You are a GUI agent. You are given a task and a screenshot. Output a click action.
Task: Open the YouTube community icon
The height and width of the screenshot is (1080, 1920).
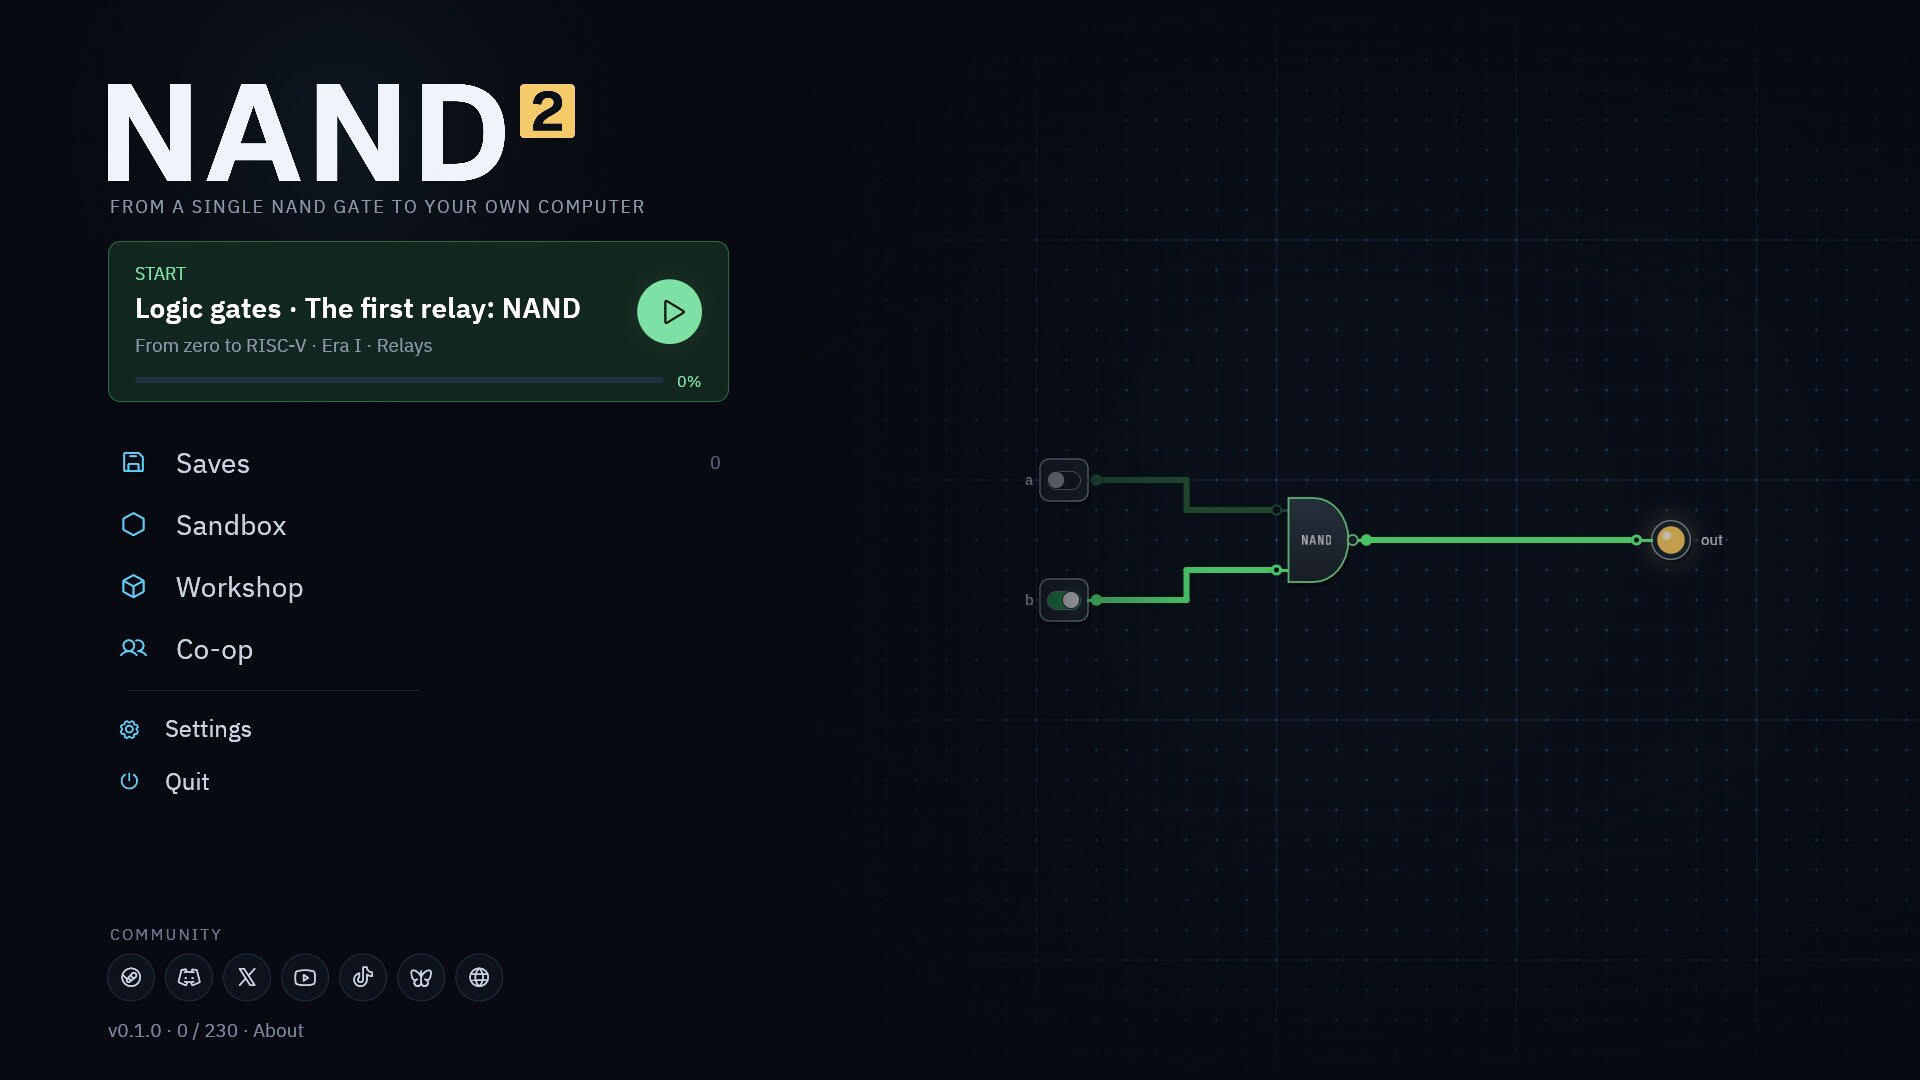pyautogui.click(x=305, y=977)
